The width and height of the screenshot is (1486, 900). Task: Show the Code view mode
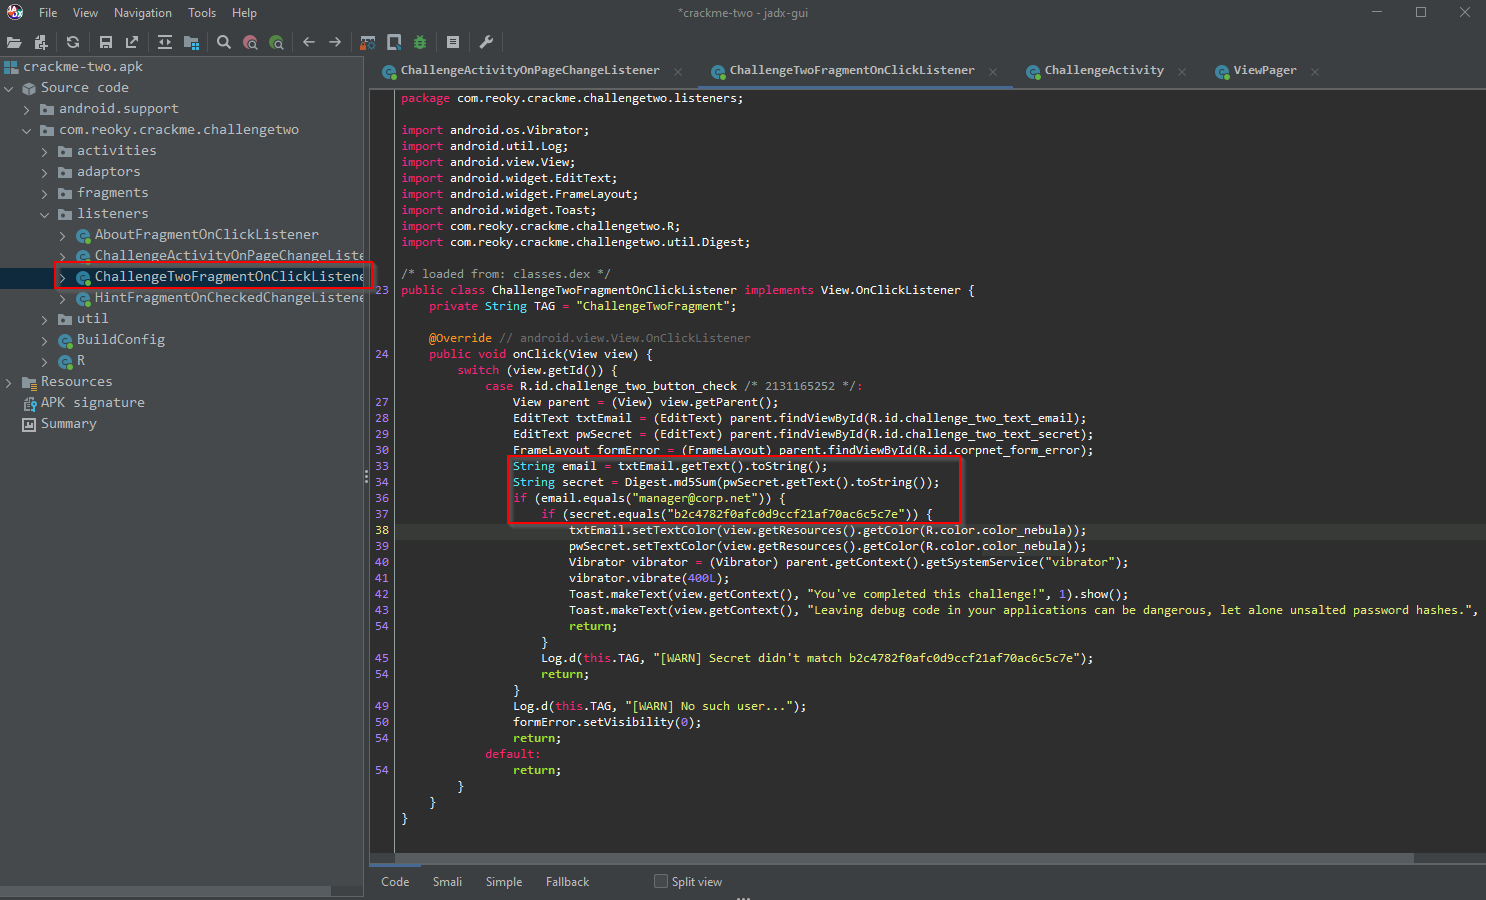pyautogui.click(x=395, y=882)
